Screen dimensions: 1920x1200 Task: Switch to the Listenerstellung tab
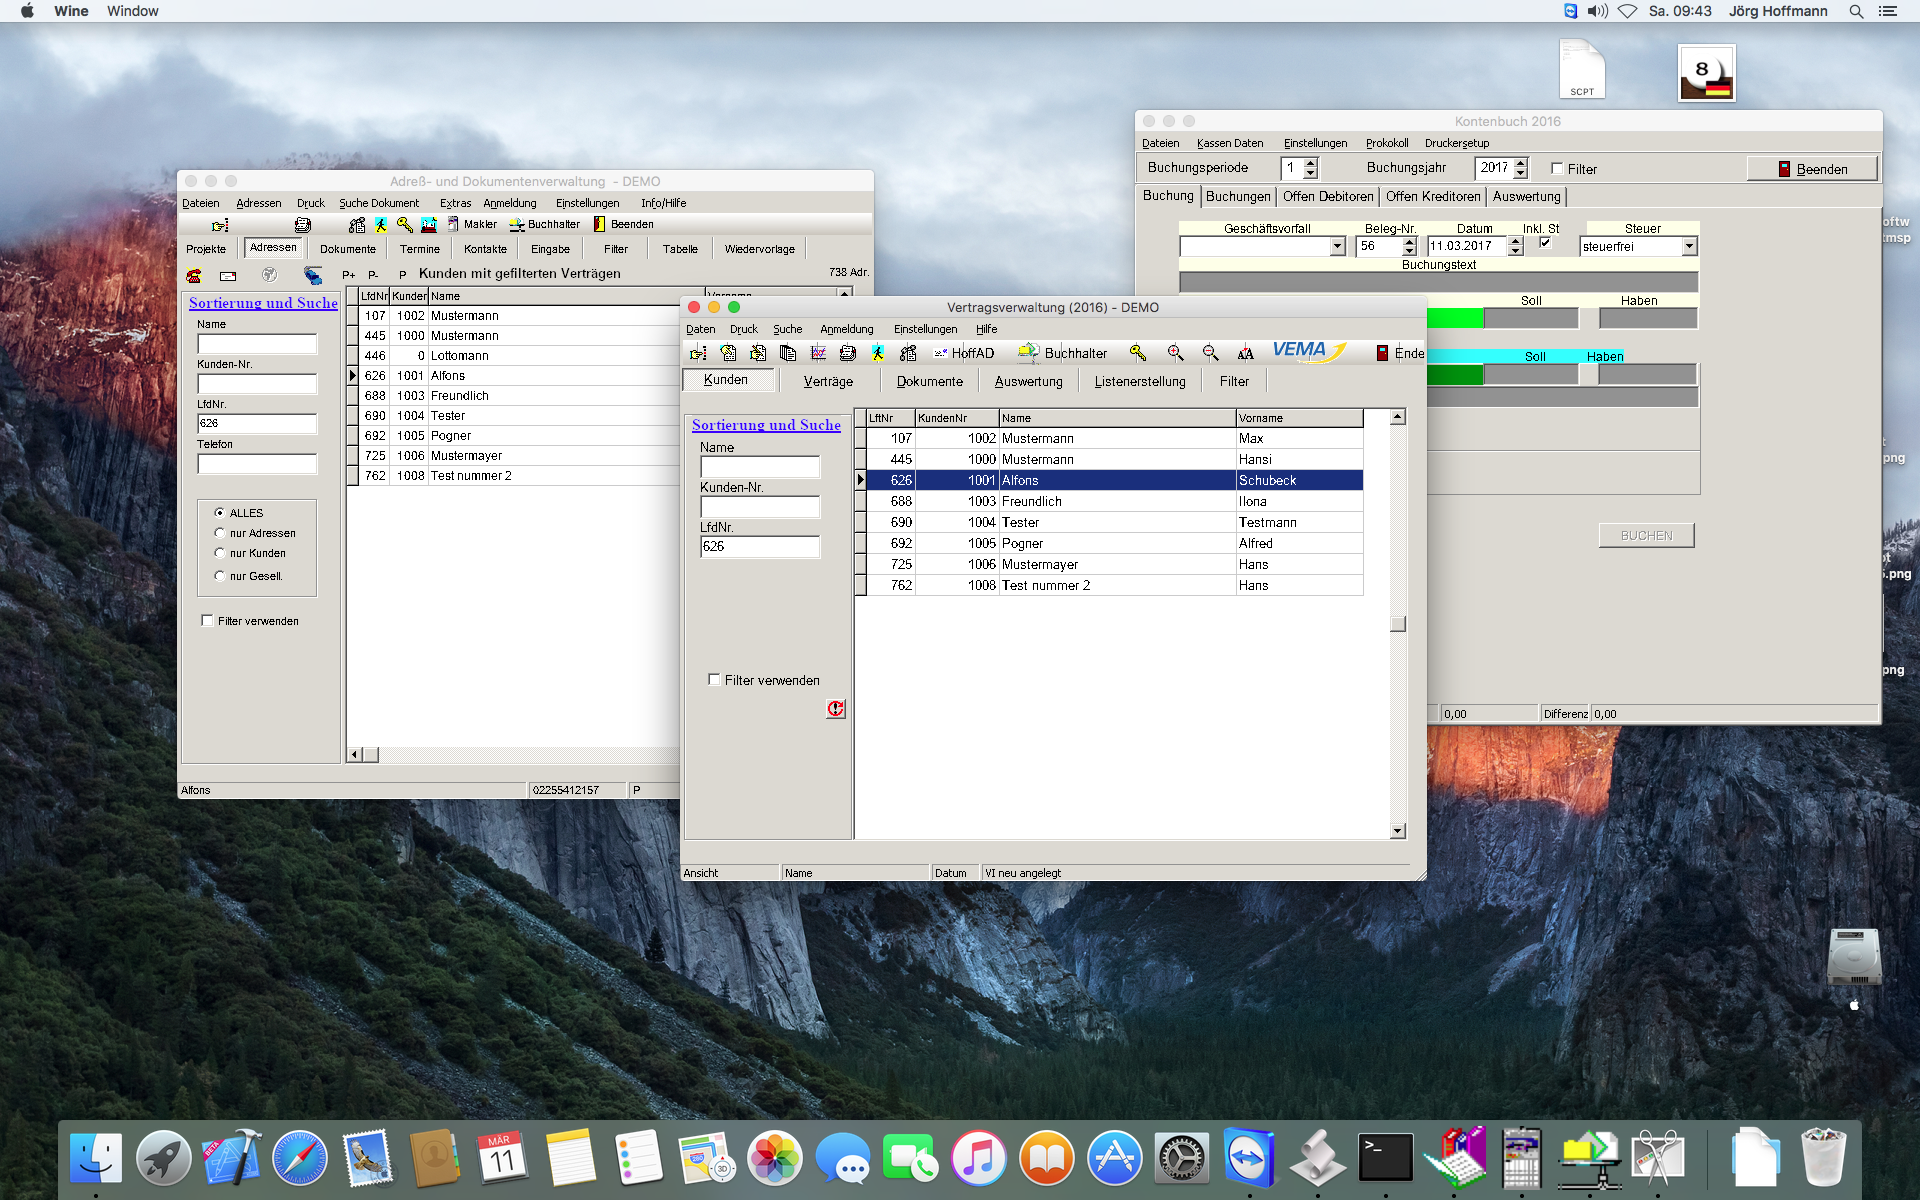[1140, 382]
